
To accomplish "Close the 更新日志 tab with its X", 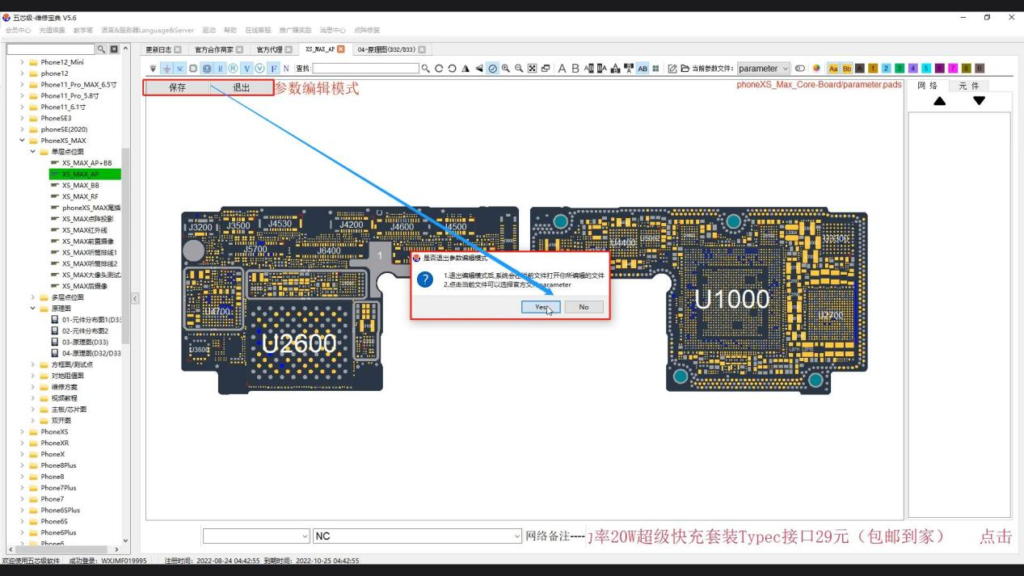I will click(x=178, y=50).
